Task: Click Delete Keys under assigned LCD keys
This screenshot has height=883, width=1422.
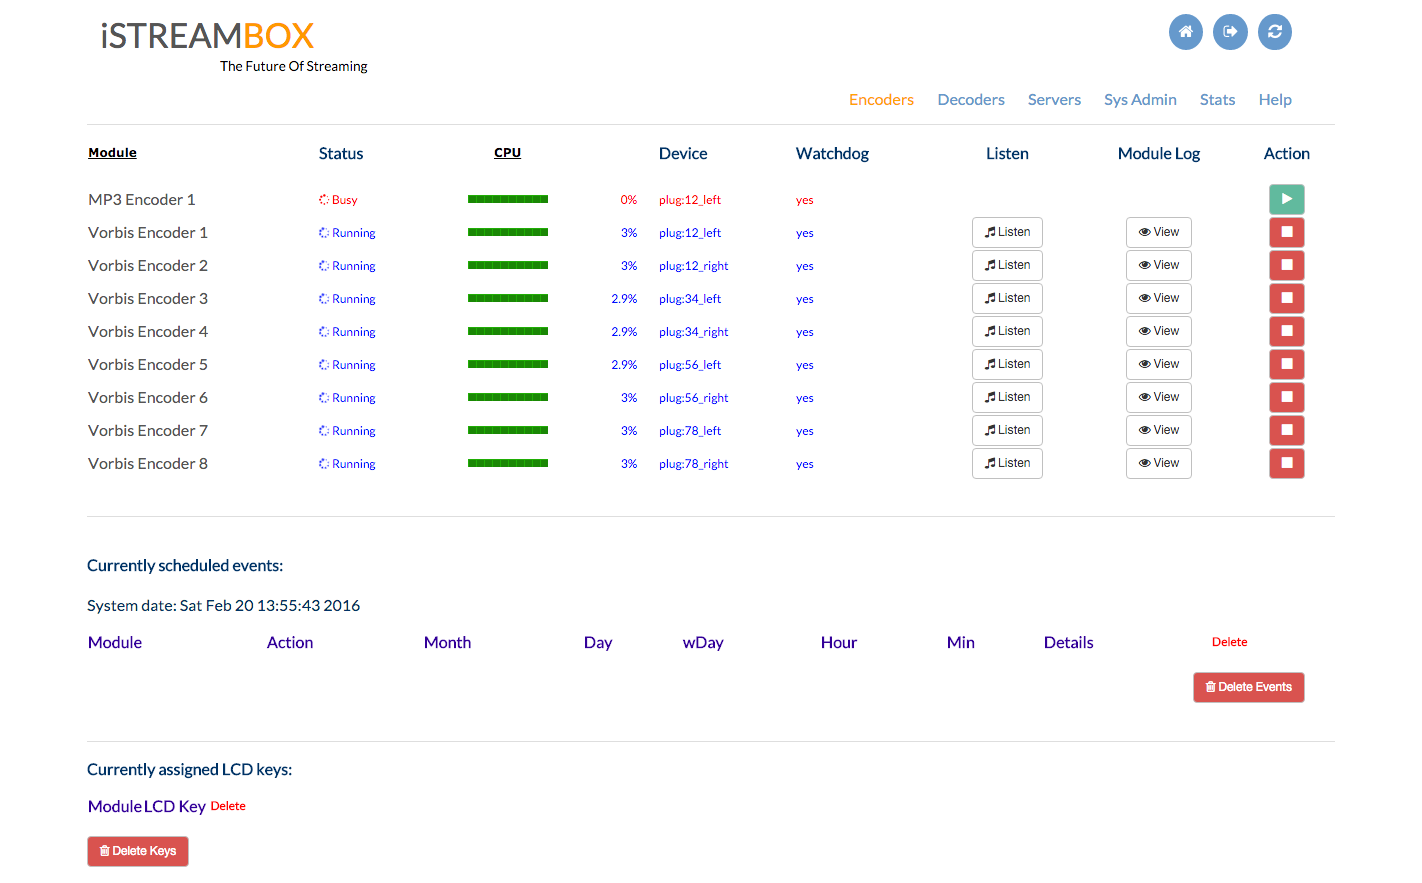Action: (138, 851)
